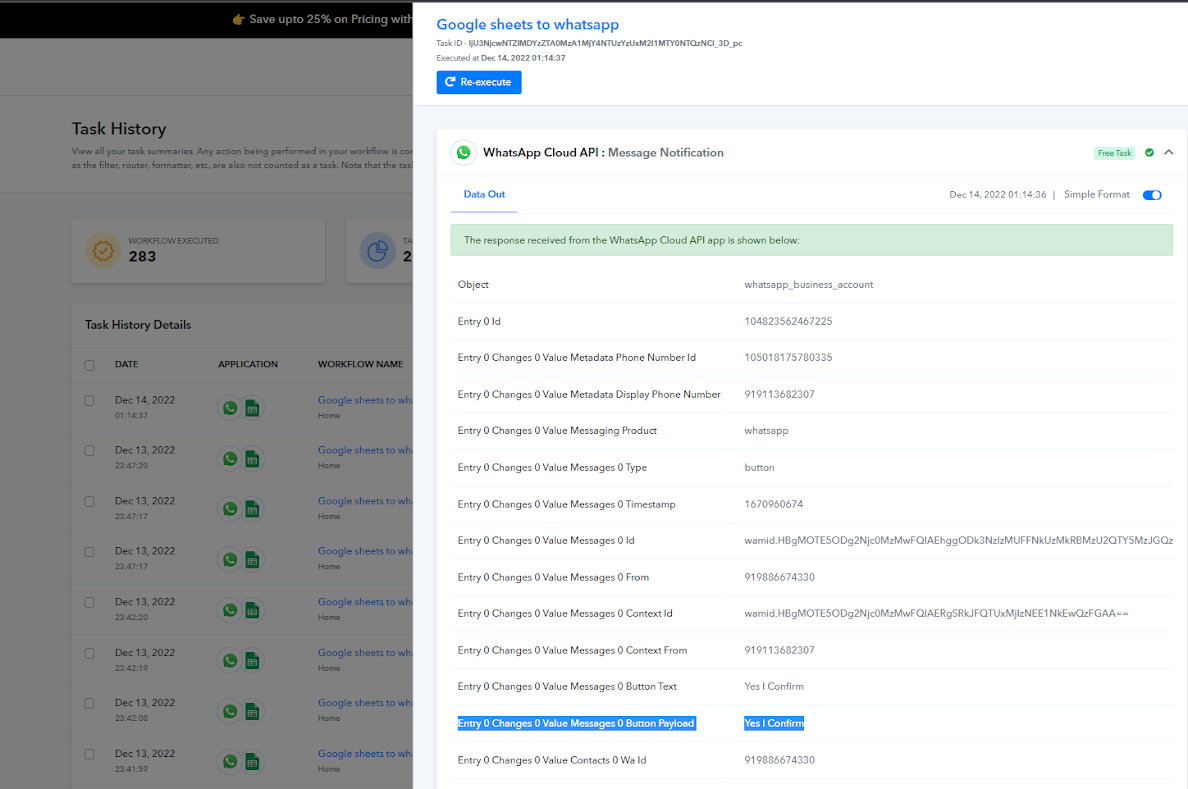This screenshot has height=789, width=1188.
Task: Click the green success check icon
Action: [x=1149, y=152]
